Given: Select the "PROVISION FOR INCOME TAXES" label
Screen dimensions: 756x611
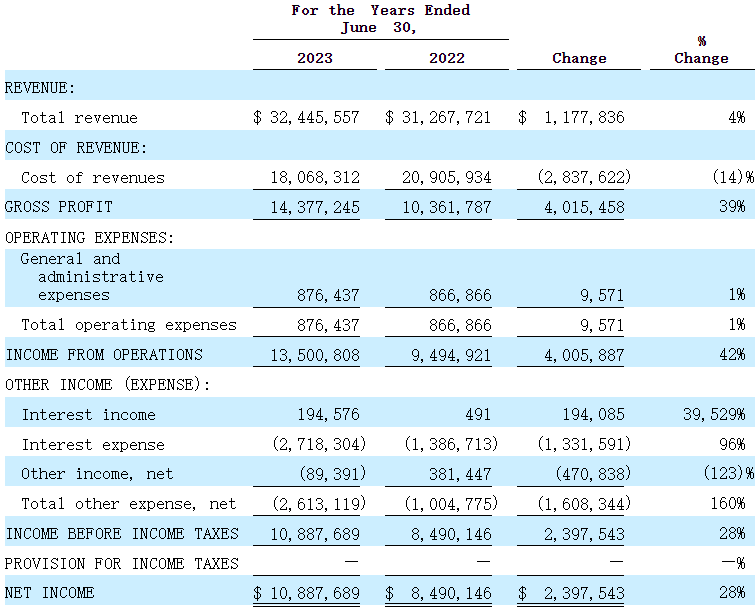Looking at the screenshot, I should [122, 564].
